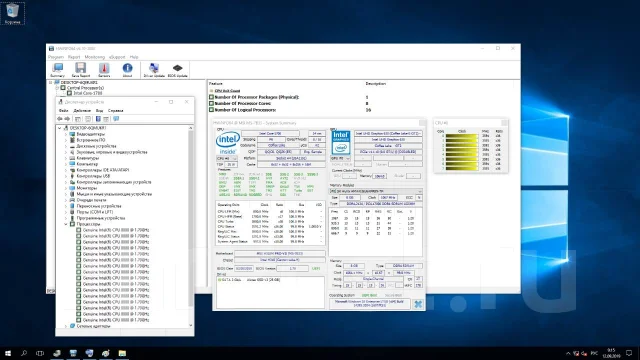Click the BIOS Update chip icon
The width and height of the screenshot is (640, 360).
[x=178, y=70]
